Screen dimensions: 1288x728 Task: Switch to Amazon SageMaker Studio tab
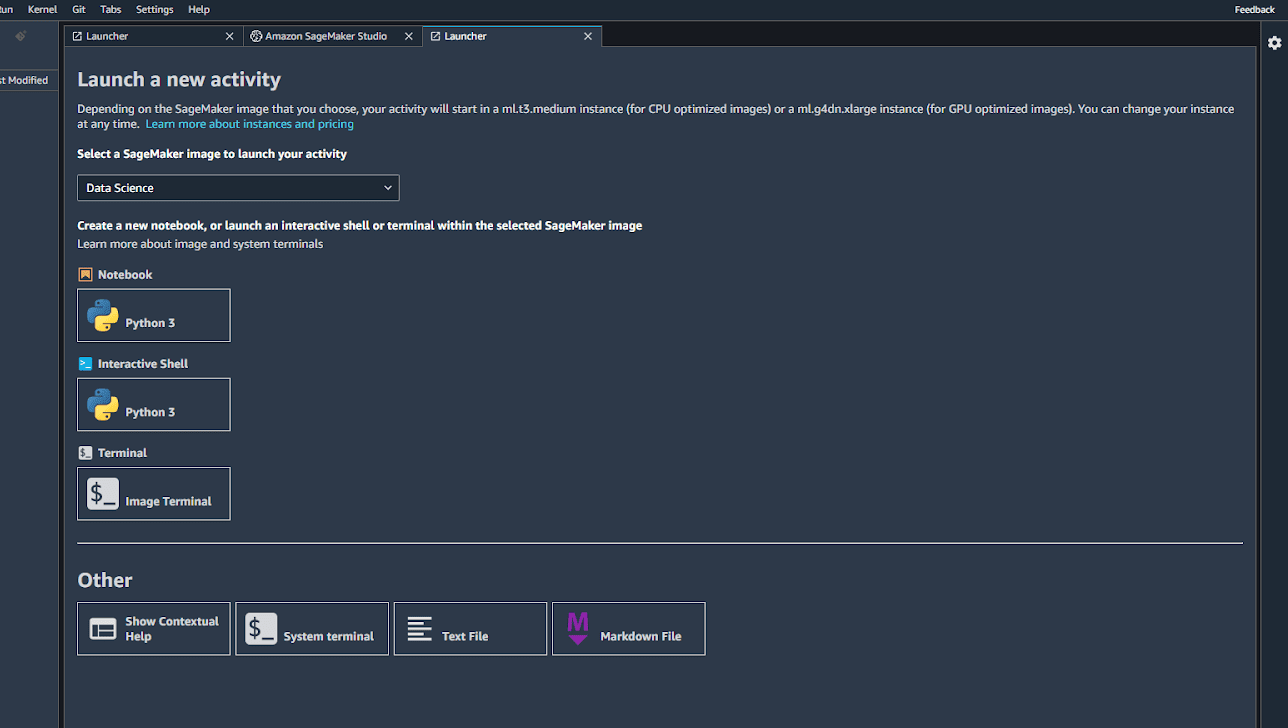[325, 36]
